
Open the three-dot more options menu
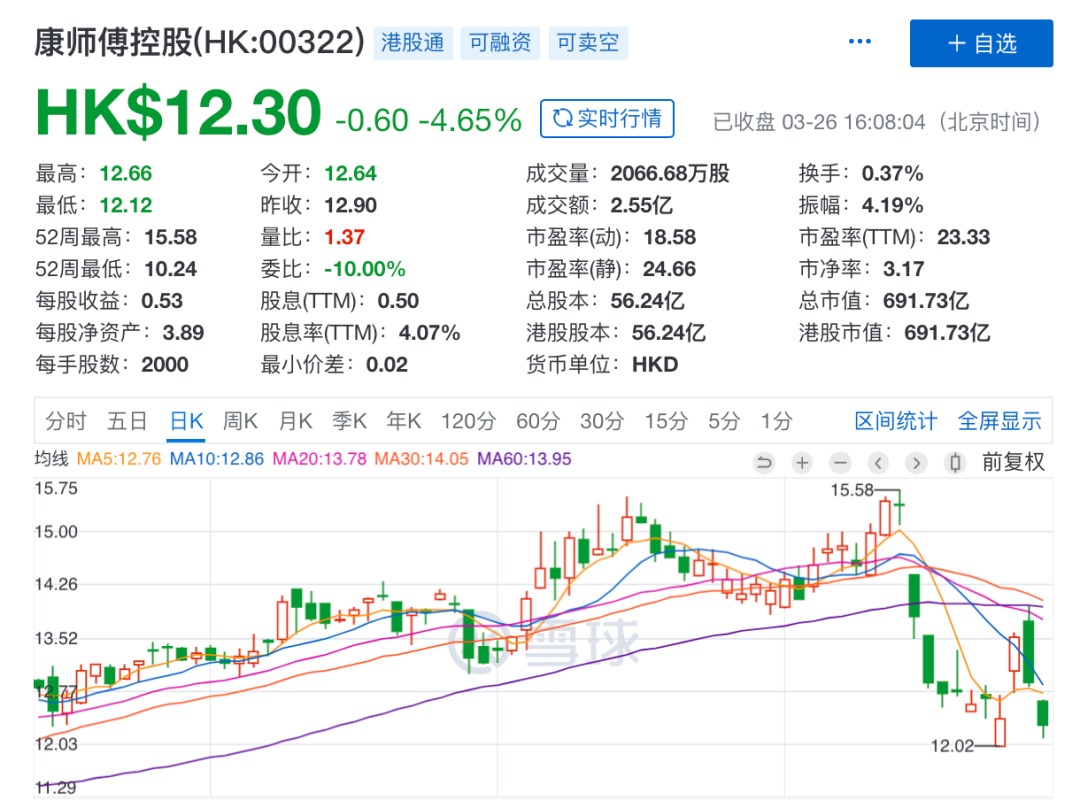(x=859, y=42)
